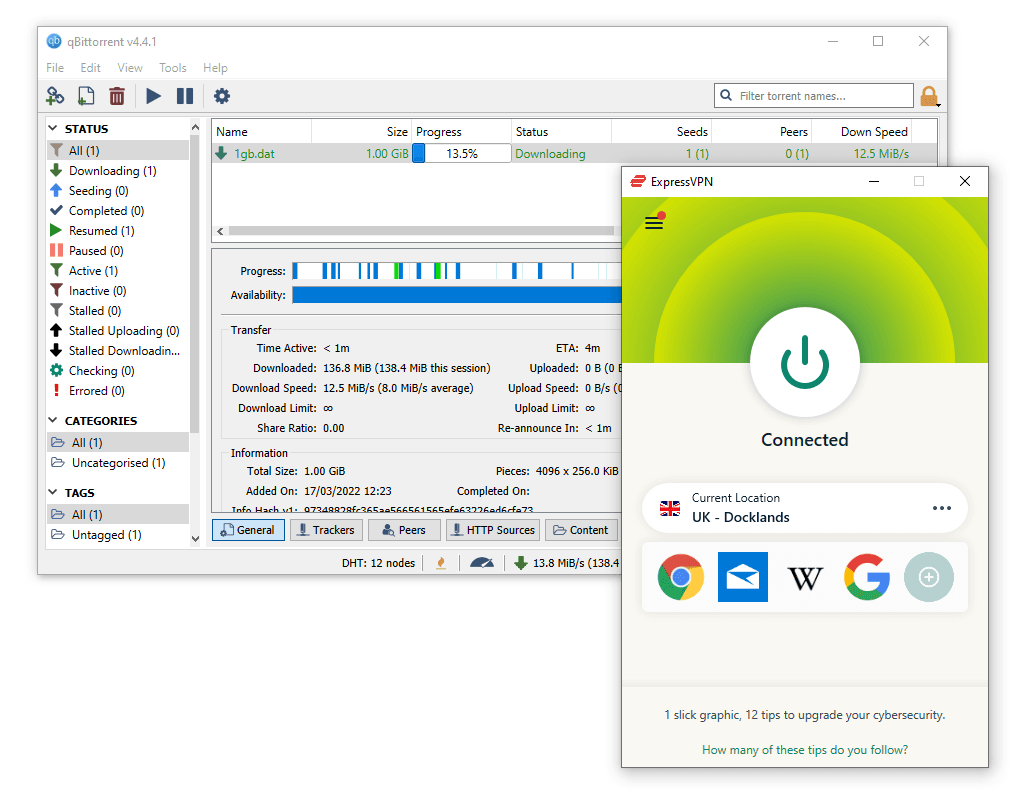Open the File menu in qBittorrent
This screenshot has height=793, width=1023.
coord(55,68)
